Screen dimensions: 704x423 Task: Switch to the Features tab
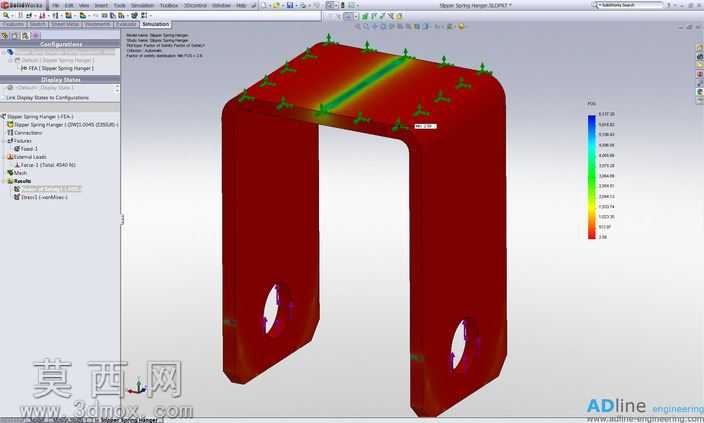(x=13, y=24)
